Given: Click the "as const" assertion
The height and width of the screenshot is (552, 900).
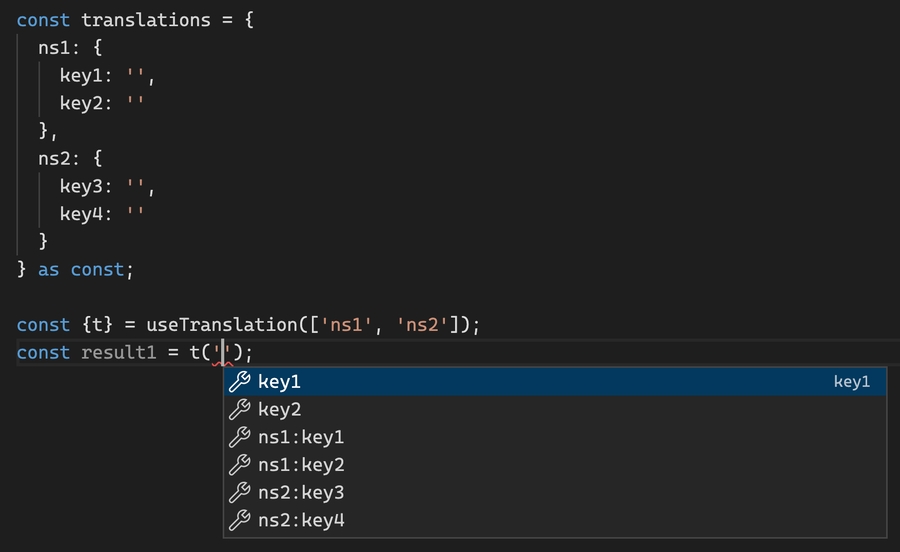Looking at the screenshot, I should coord(81,269).
